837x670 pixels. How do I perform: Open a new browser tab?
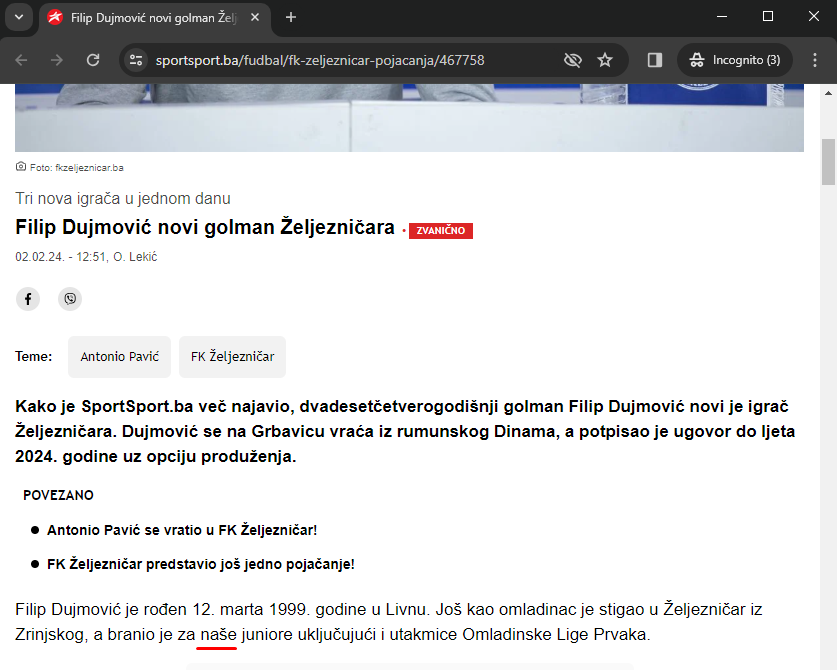(290, 18)
